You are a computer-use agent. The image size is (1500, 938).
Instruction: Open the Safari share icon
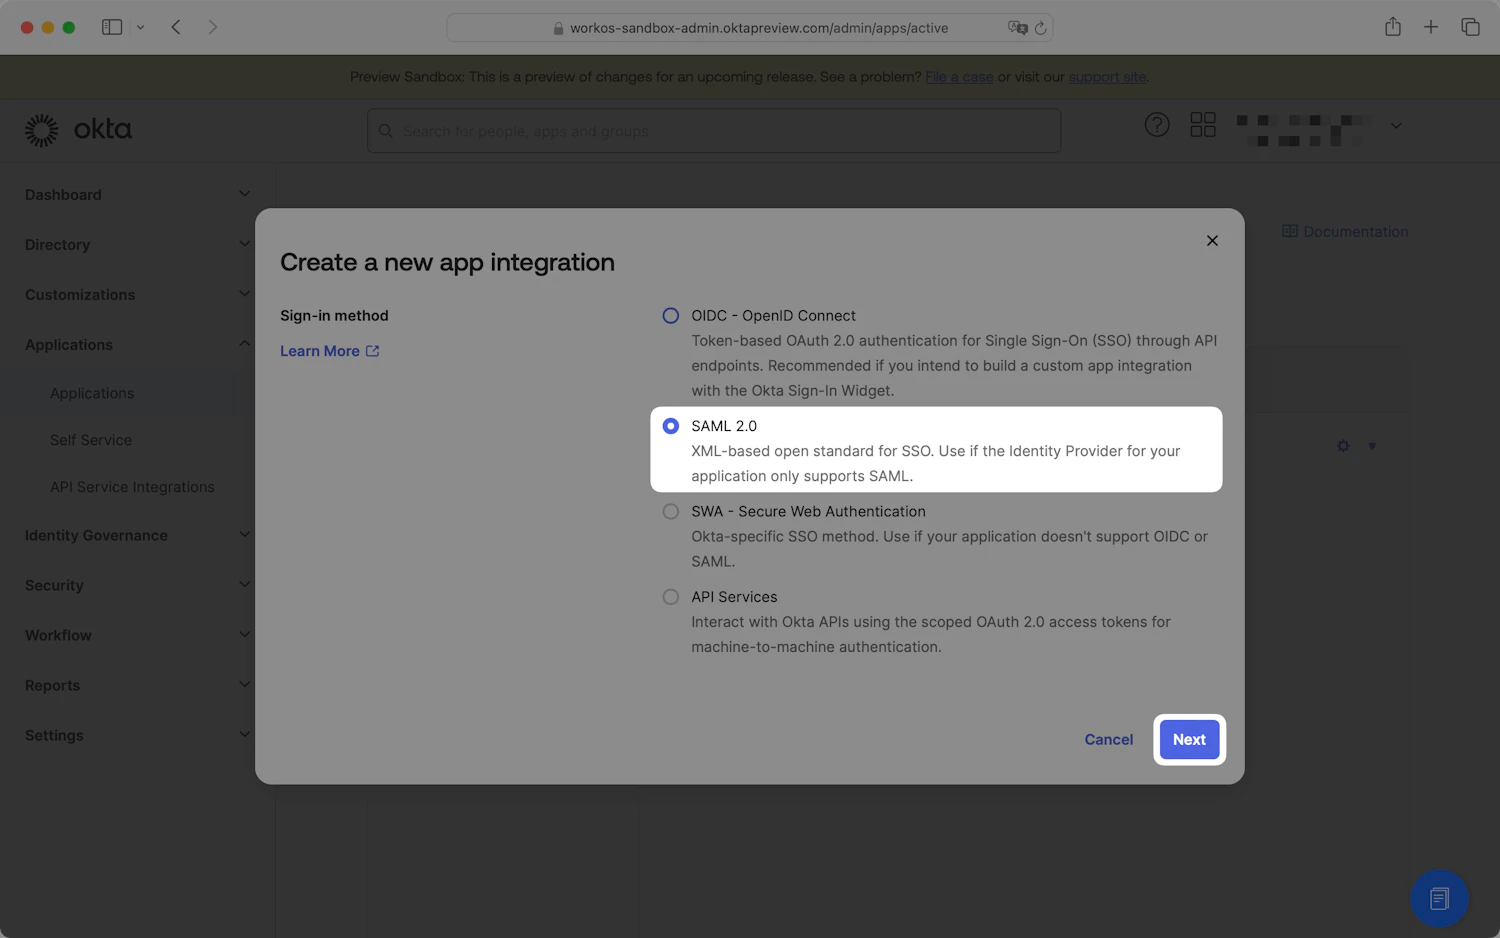pyautogui.click(x=1393, y=27)
